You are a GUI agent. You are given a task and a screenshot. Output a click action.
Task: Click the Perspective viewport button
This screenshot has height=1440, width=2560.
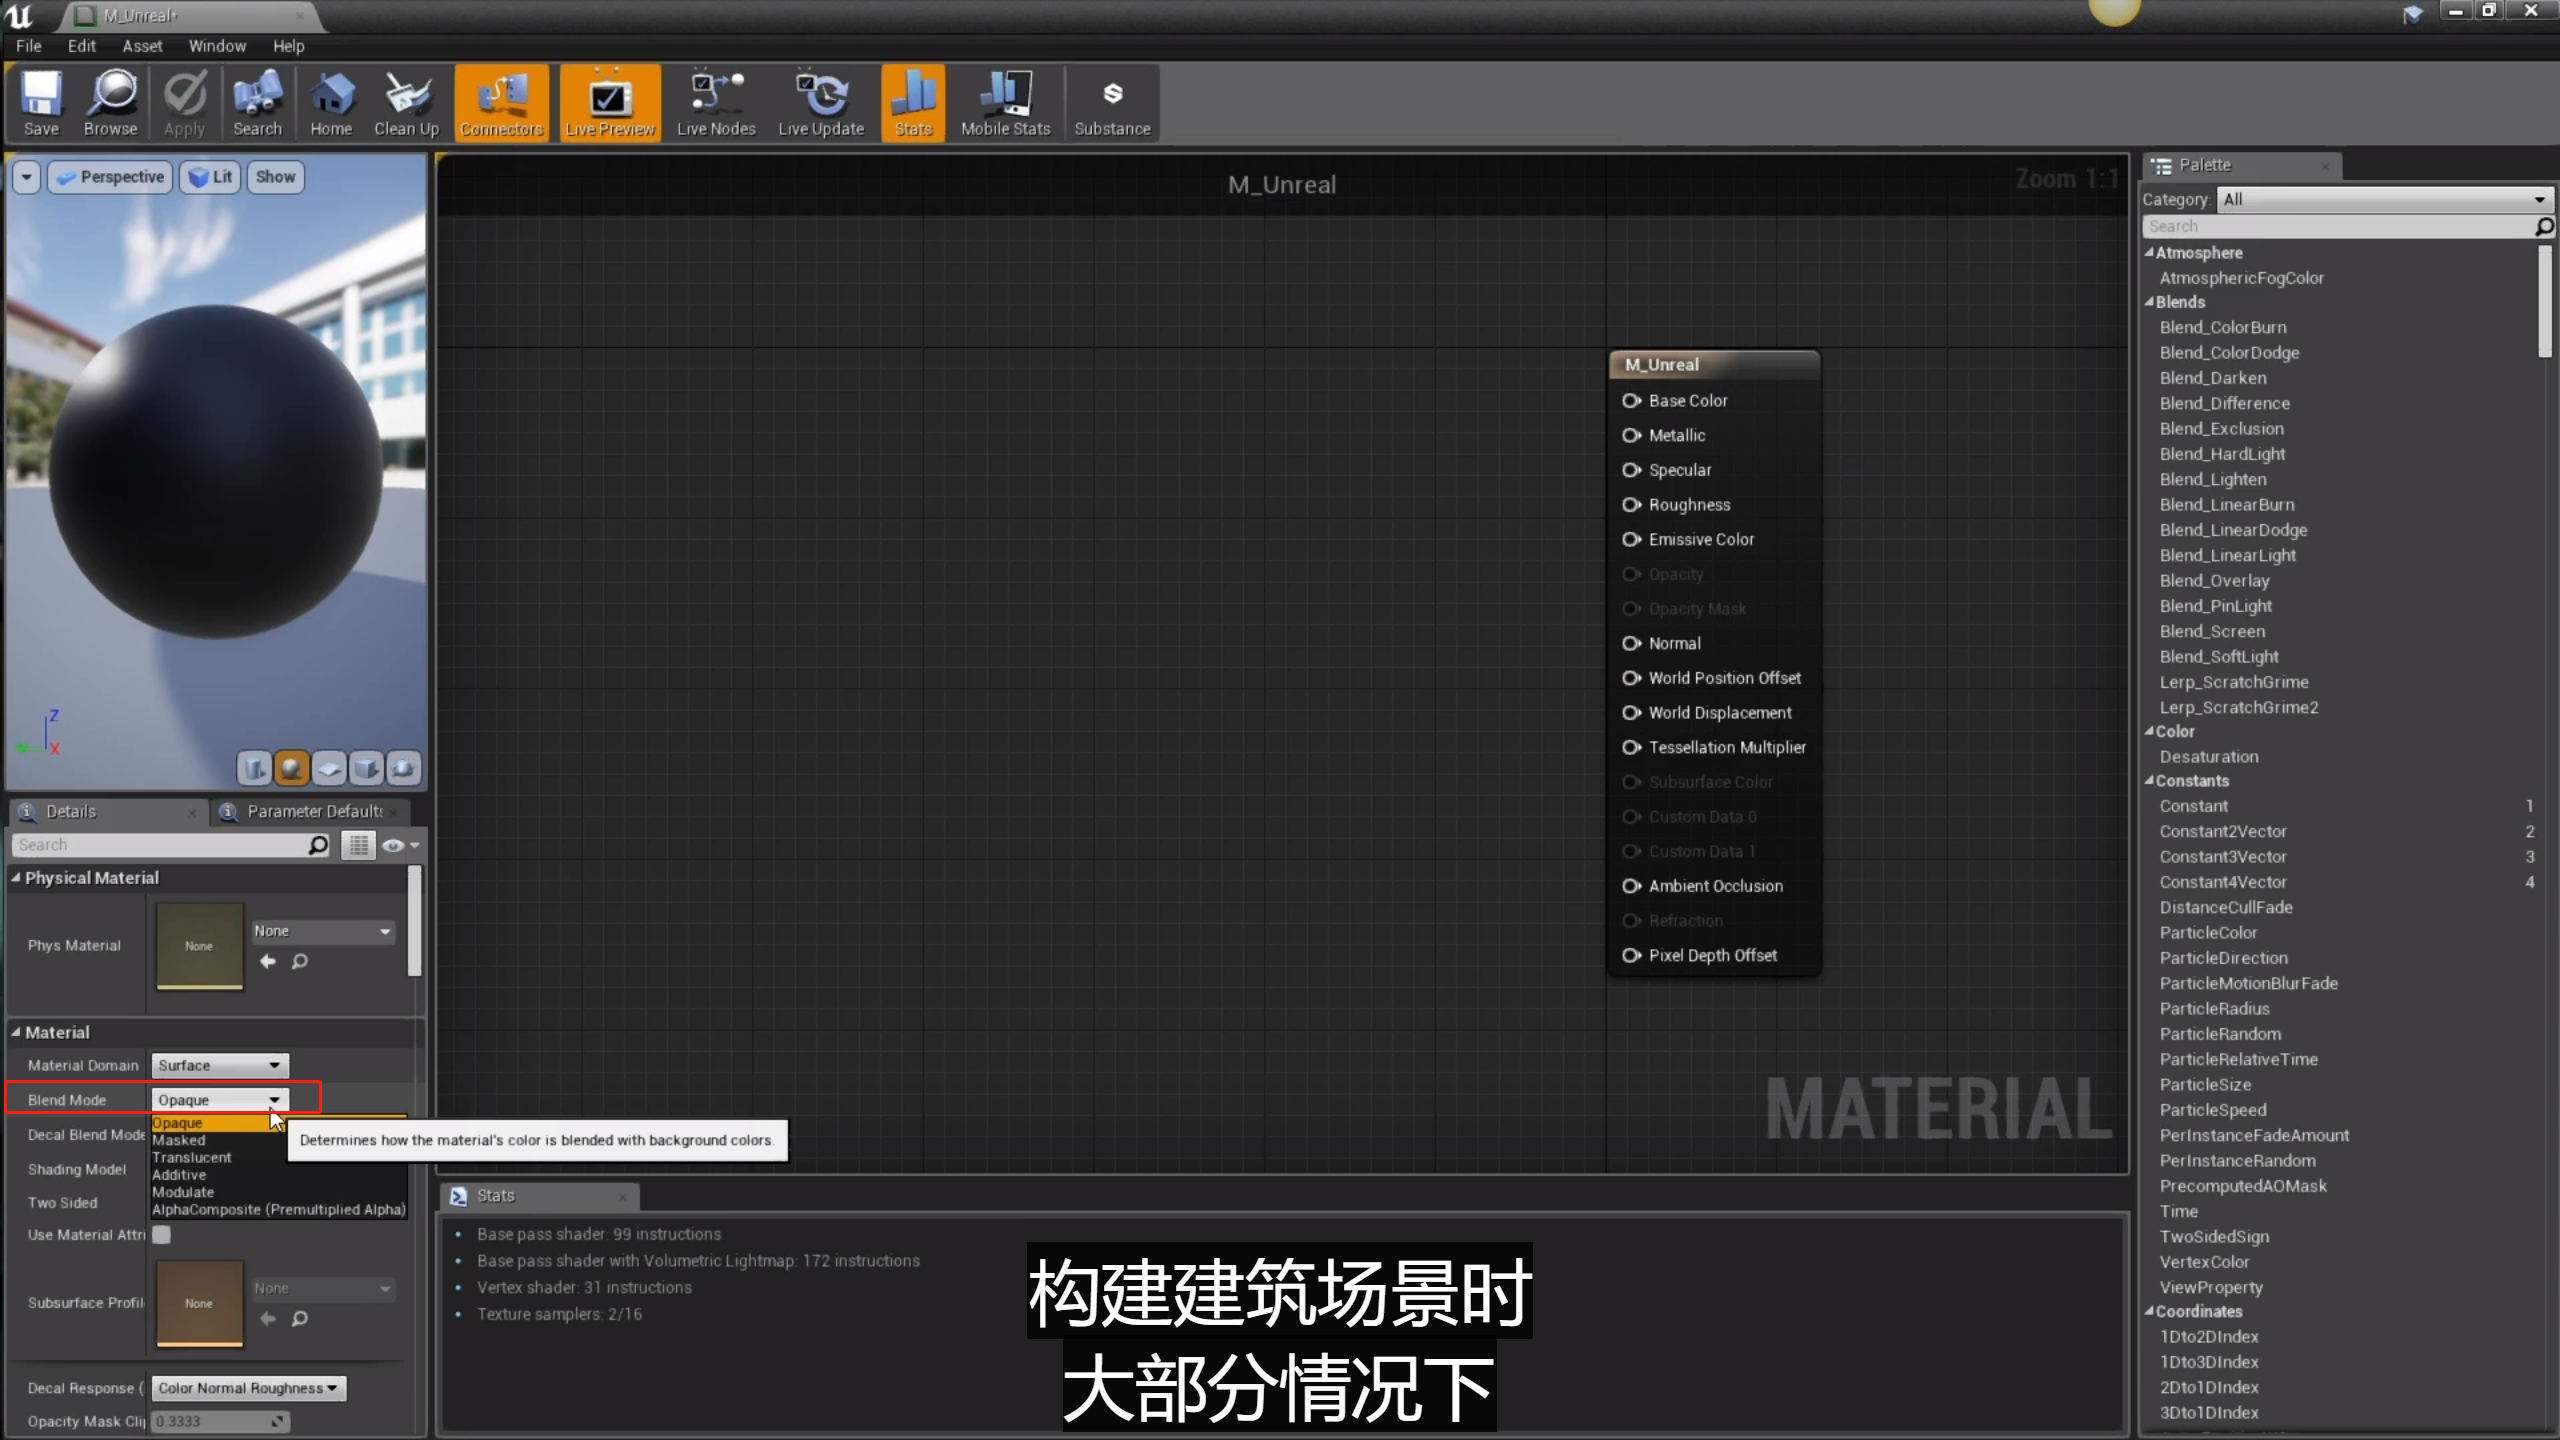[x=110, y=177]
